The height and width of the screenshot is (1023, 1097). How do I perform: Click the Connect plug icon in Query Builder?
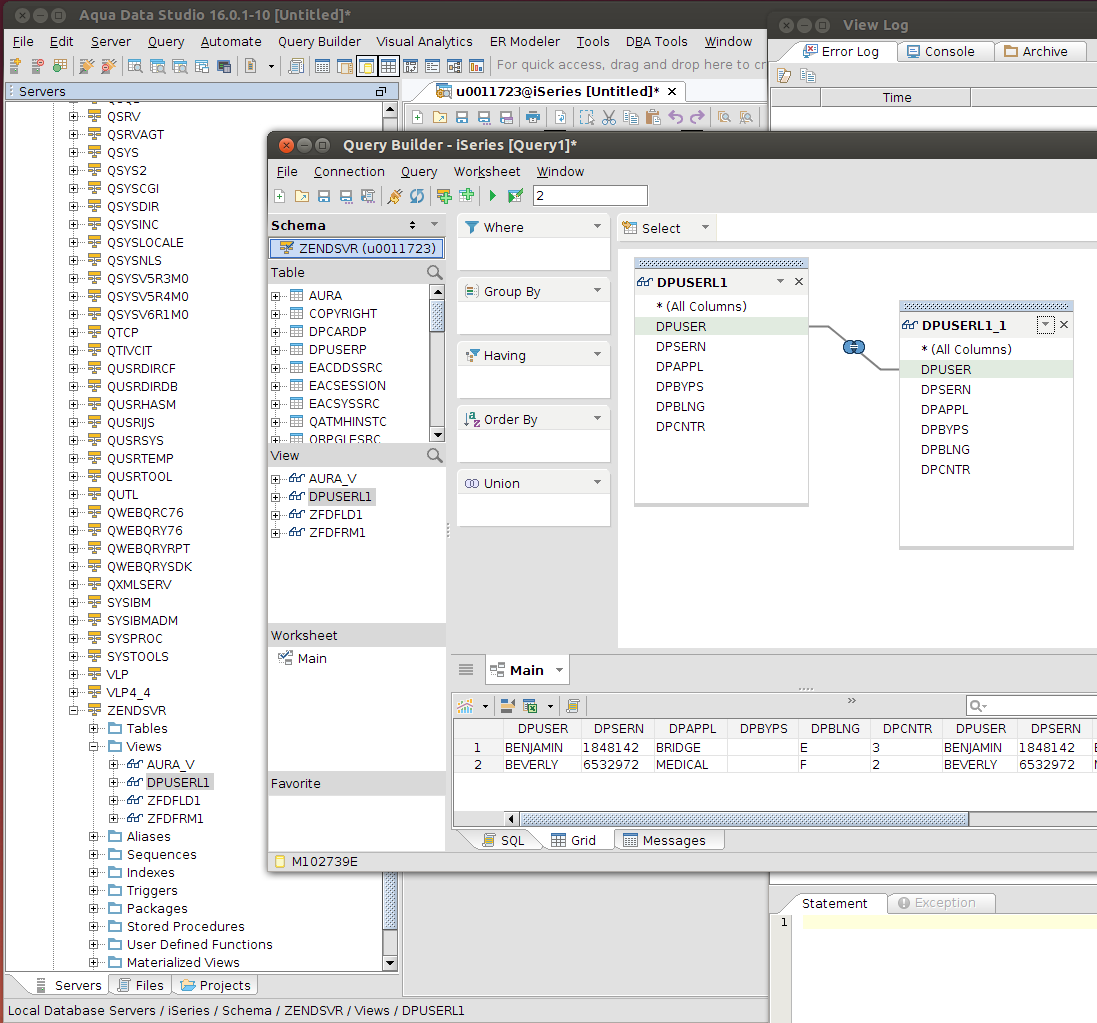point(395,196)
